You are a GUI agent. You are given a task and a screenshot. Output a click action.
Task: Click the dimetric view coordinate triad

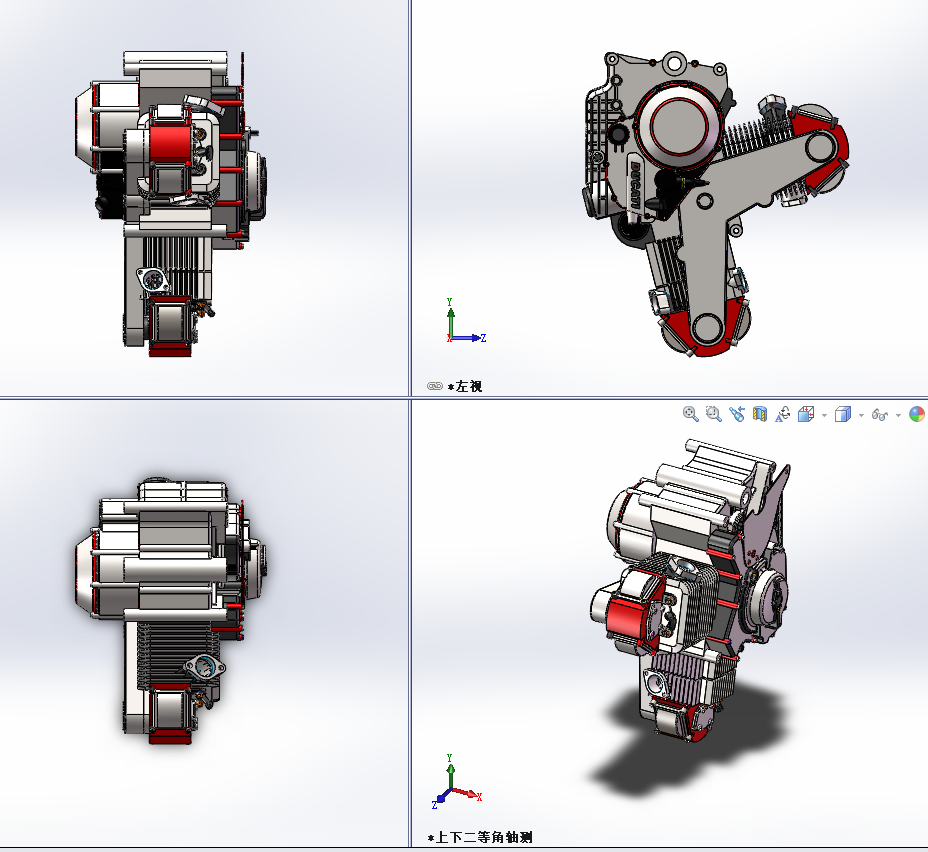coord(456,782)
